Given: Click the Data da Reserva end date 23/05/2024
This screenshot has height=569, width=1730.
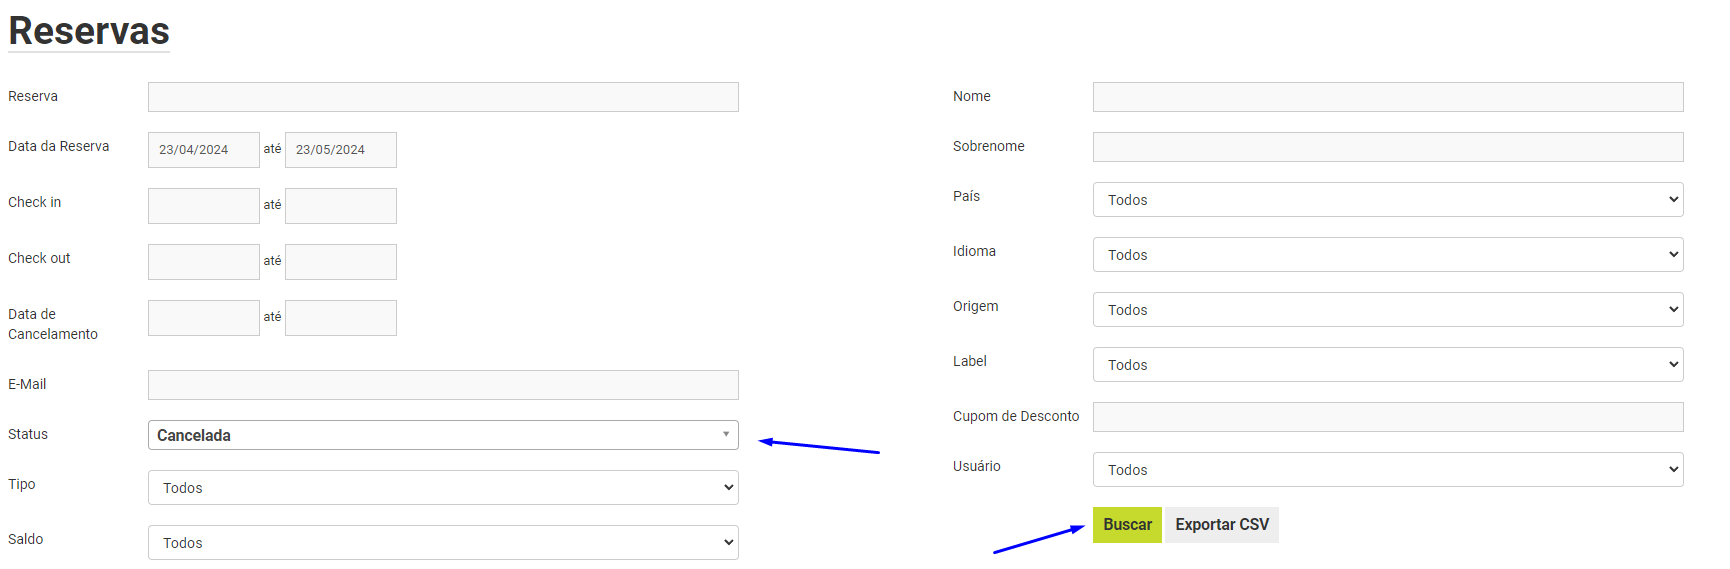Looking at the screenshot, I should tap(341, 150).
